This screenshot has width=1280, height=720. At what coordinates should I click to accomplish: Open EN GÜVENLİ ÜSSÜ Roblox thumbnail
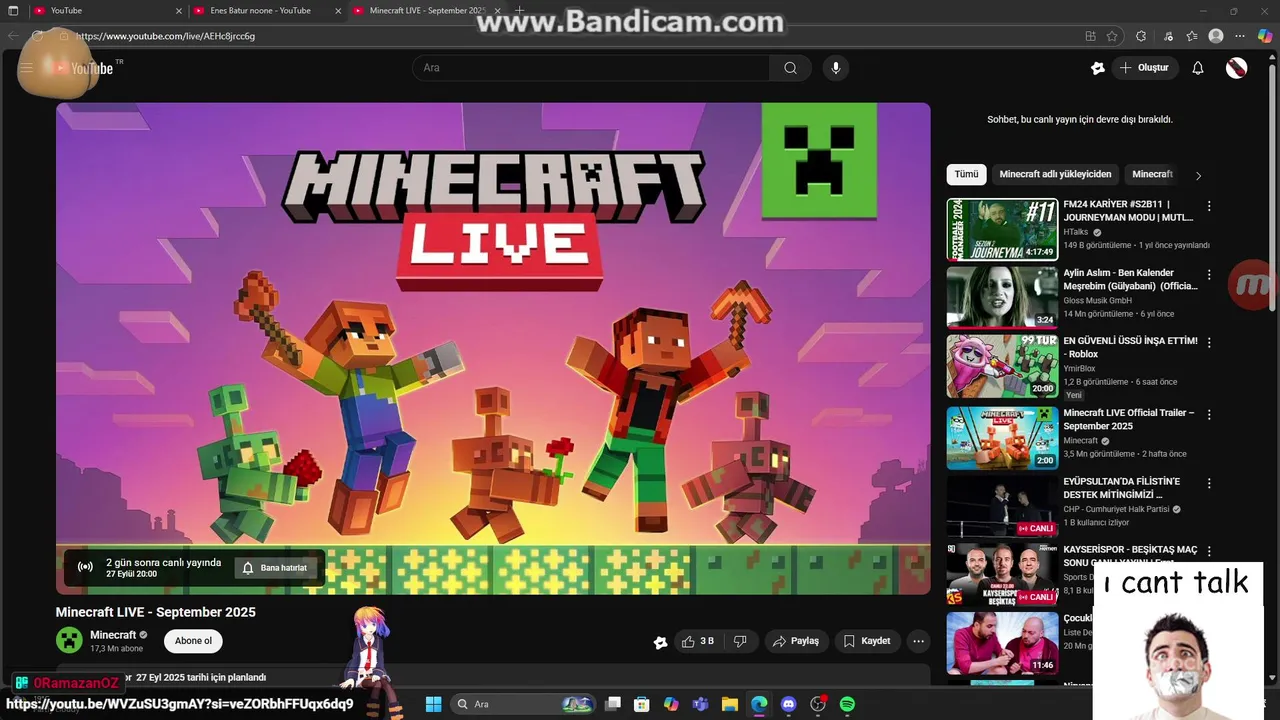1002,366
